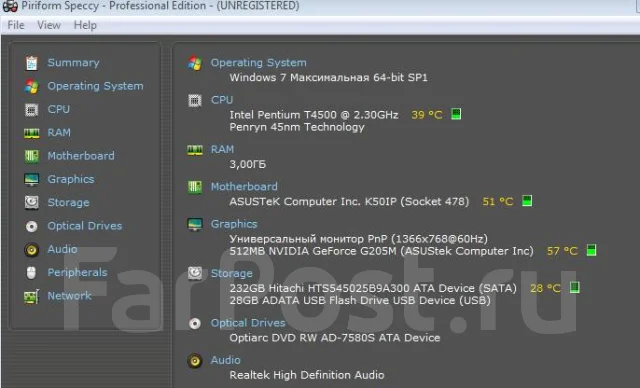Click the Graphics monitor icon in summary pane
640x388 pixels.
pos(195,224)
